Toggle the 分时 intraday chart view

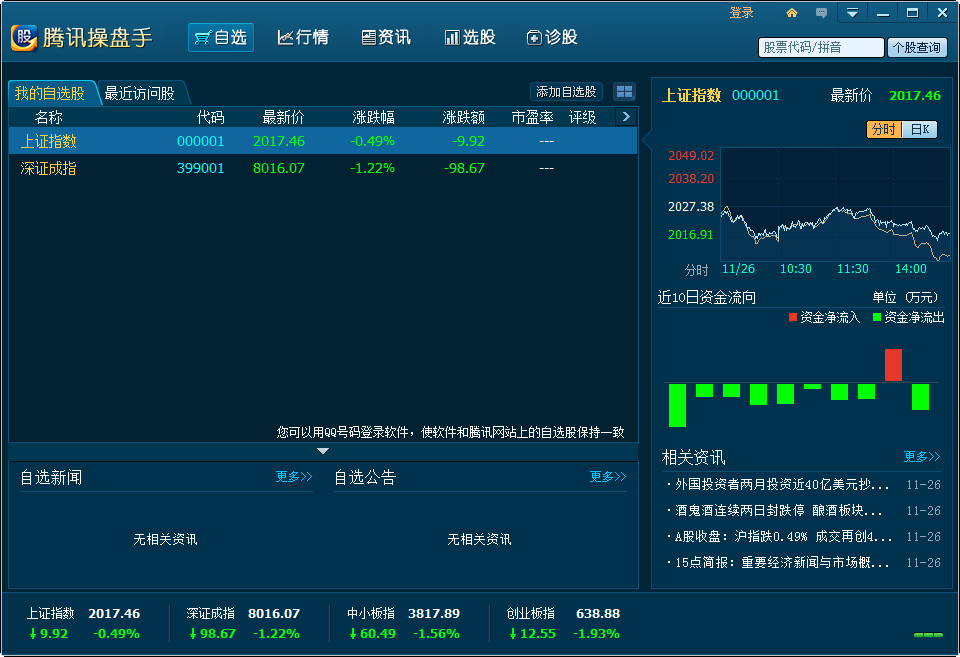coord(883,129)
